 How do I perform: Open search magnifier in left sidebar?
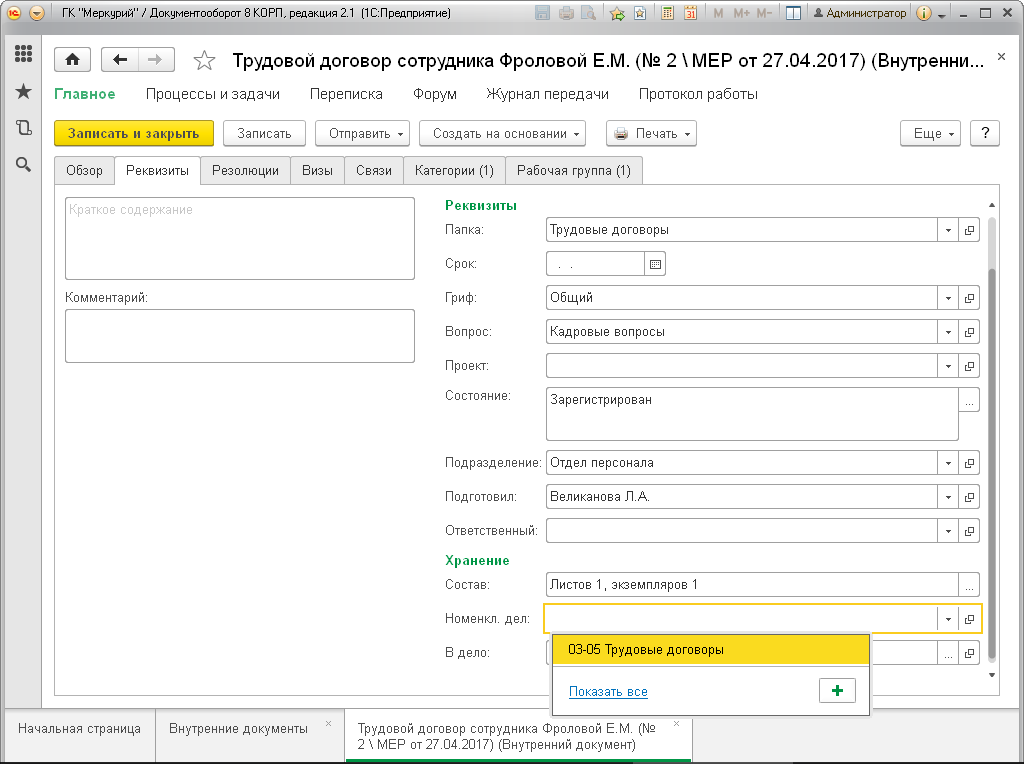24,165
